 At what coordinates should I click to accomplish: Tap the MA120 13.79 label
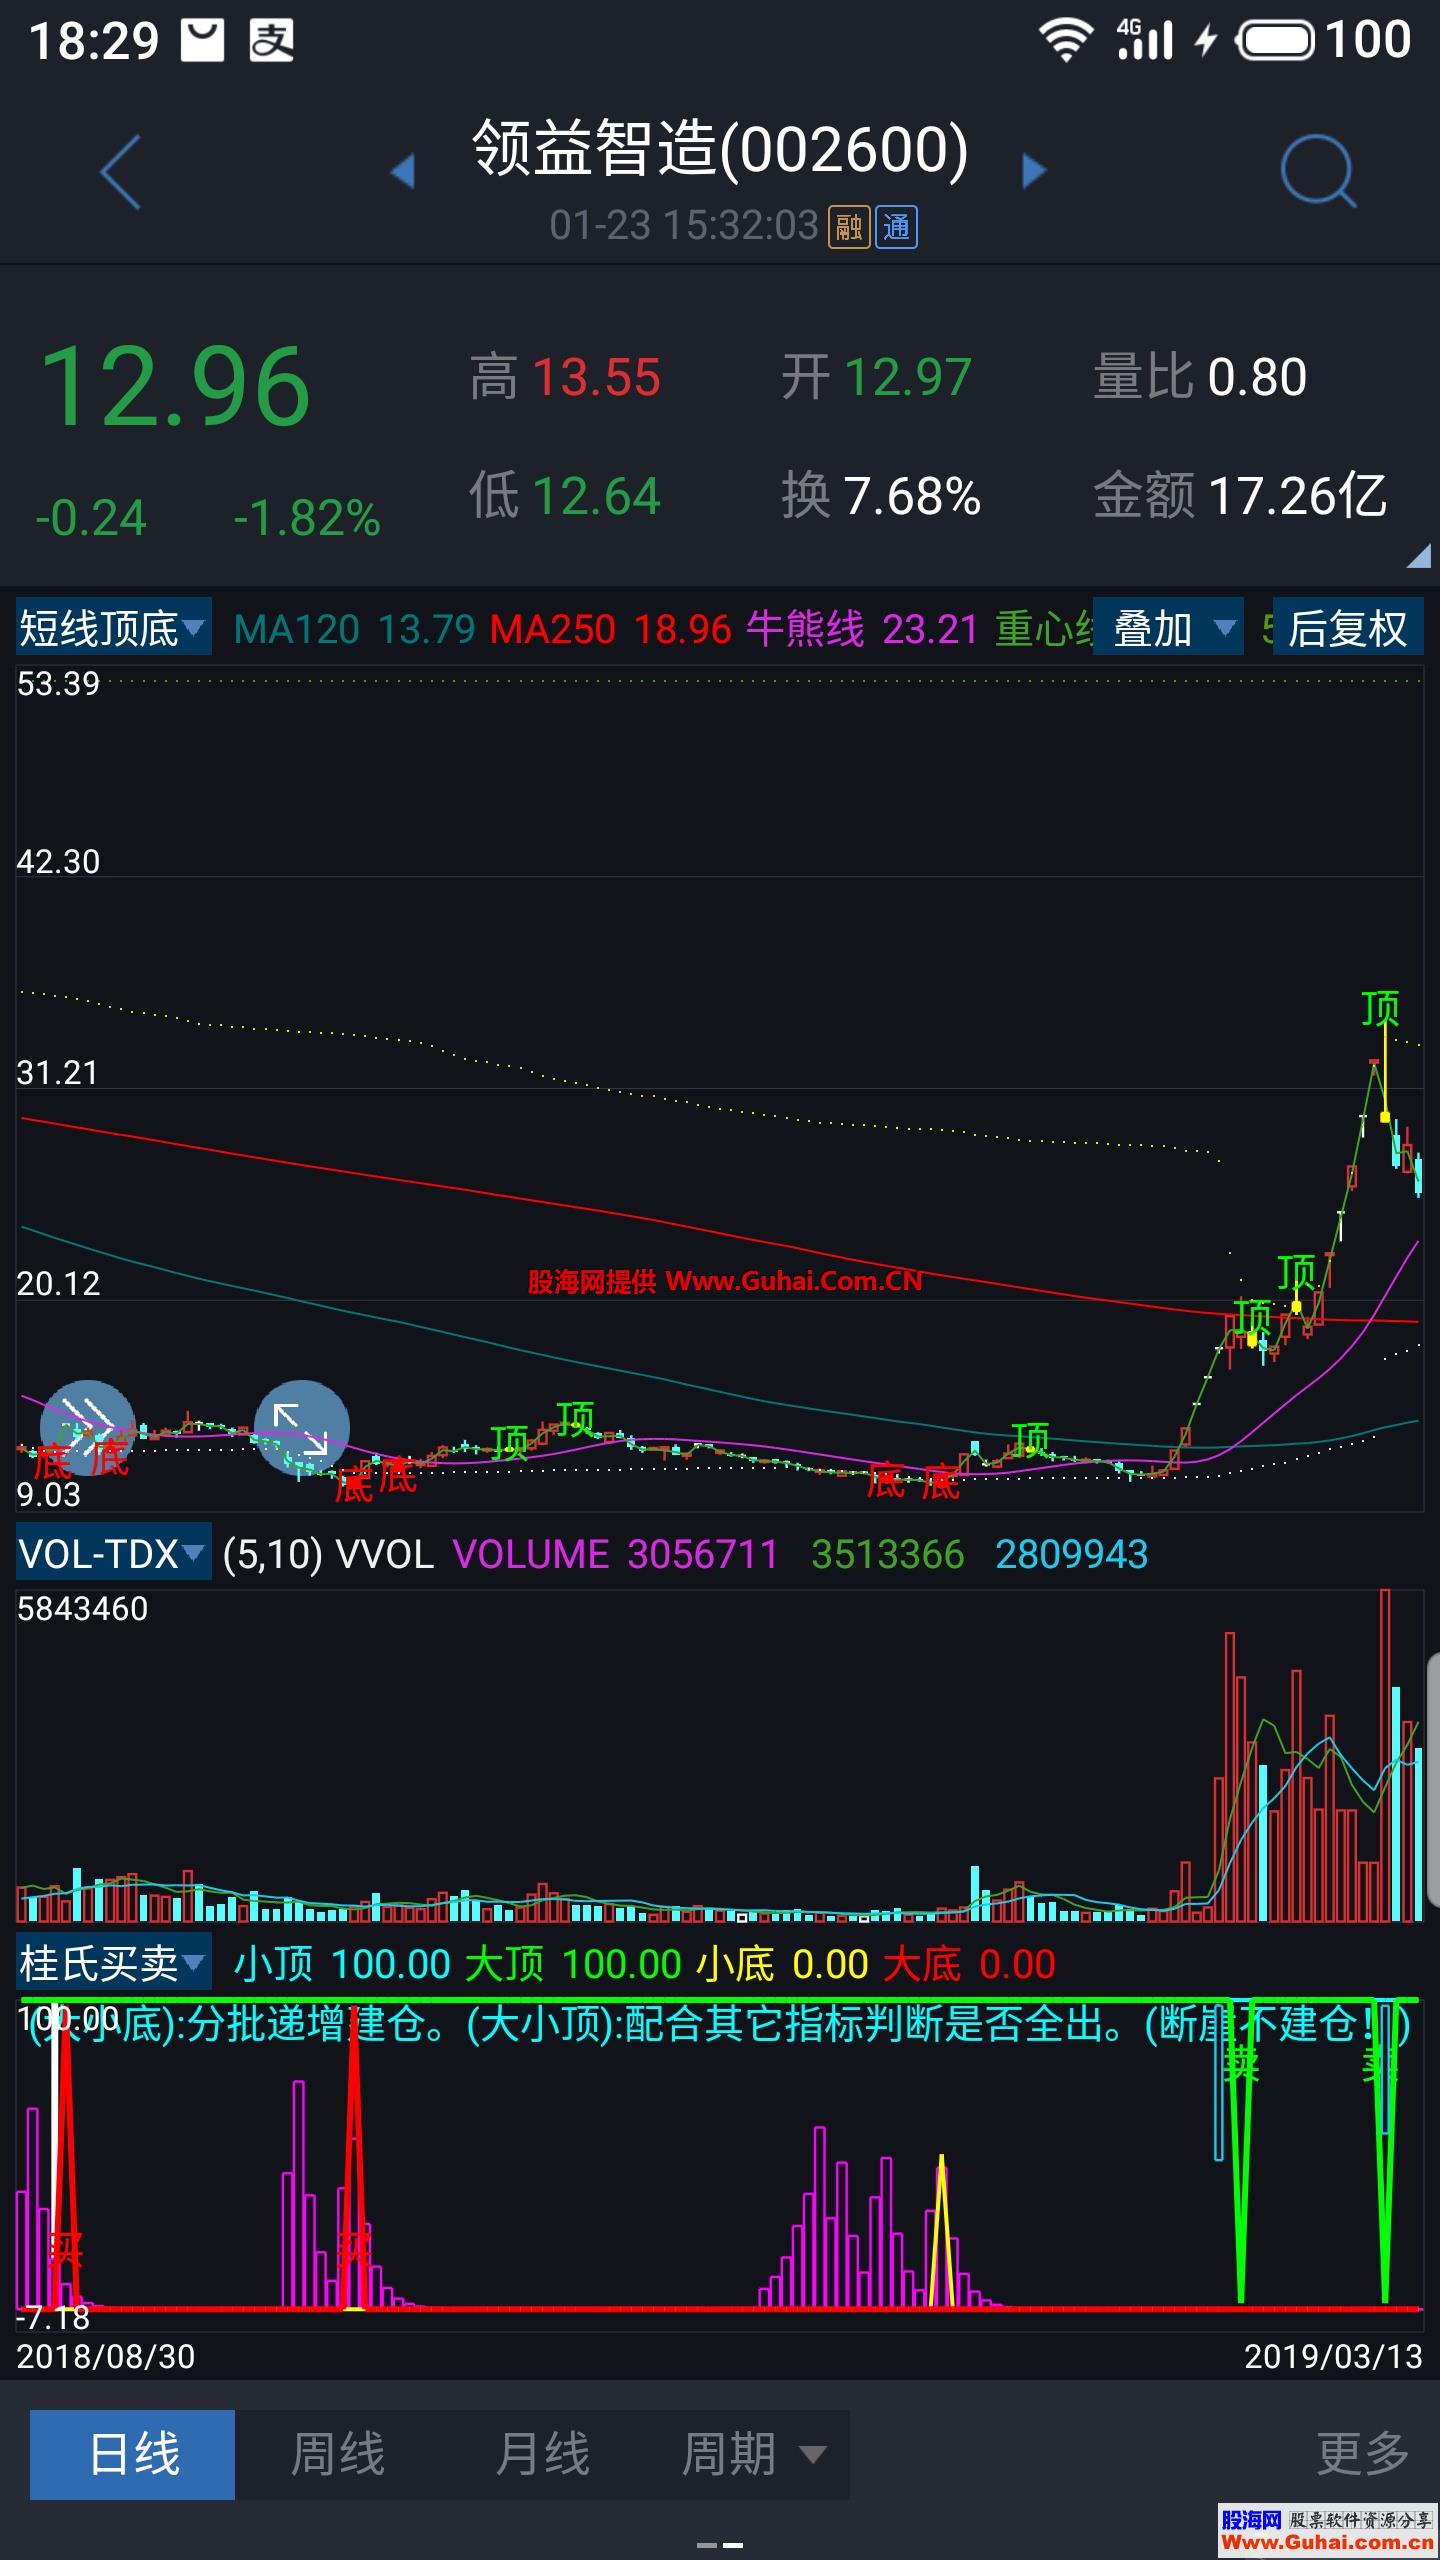[354, 630]
